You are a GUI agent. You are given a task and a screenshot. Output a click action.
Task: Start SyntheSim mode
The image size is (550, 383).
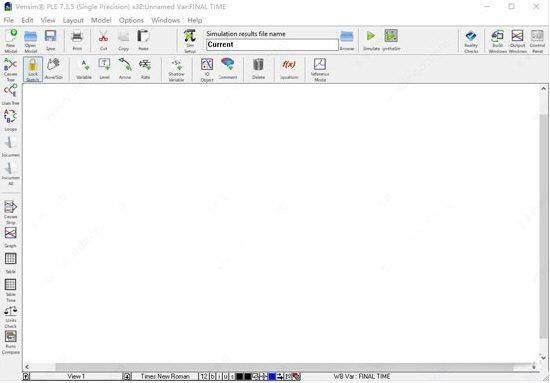[391, 40]
